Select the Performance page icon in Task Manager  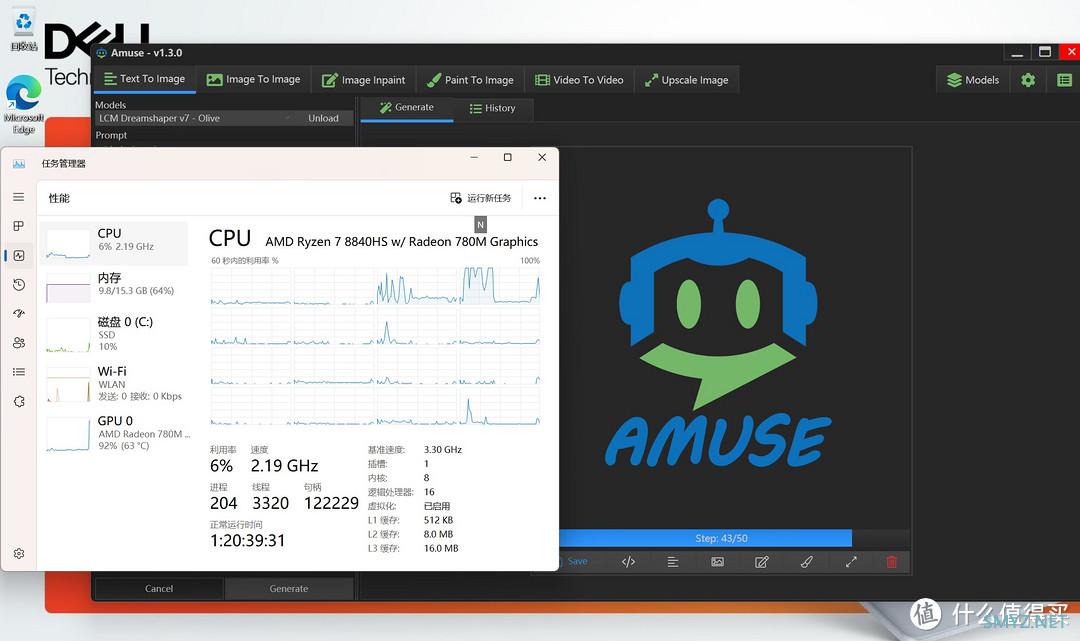point(19,255)
